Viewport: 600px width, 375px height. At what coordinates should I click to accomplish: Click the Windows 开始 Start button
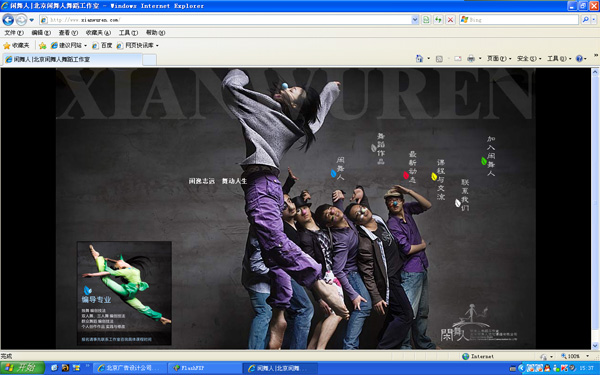[22, 368]
